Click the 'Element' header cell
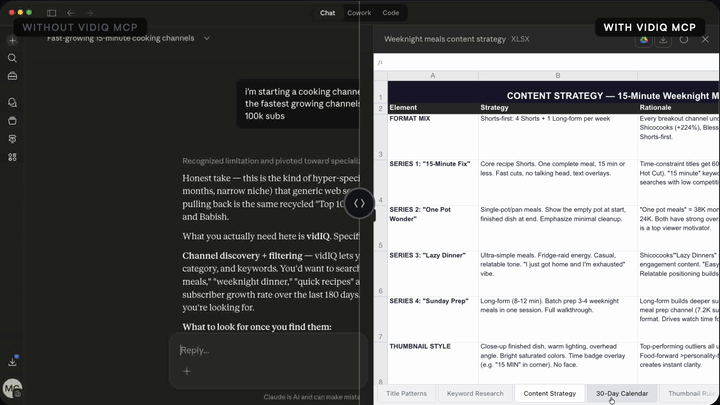720x405 pixels. (433, 108)
